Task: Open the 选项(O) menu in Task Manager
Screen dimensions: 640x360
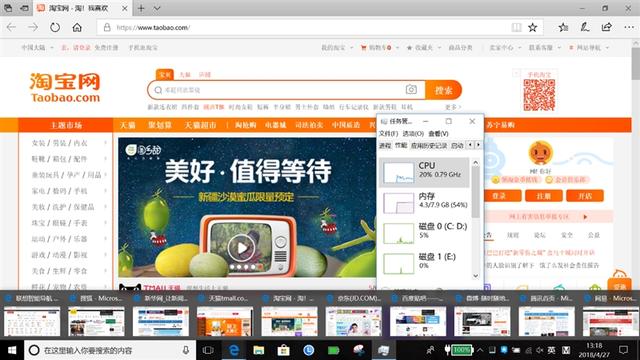Action: [x=413, y=133]
